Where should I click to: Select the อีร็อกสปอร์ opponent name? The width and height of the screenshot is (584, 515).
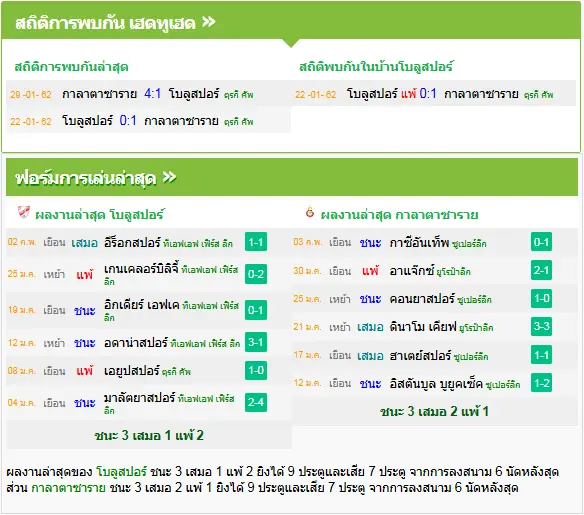[x=132, y=242]
